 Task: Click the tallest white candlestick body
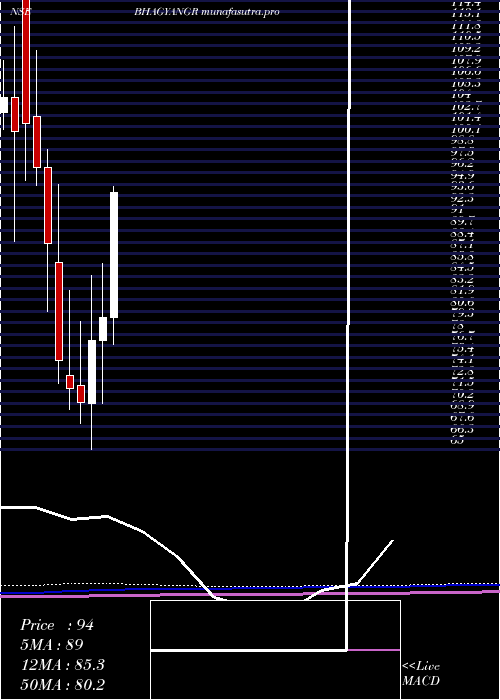click(x=114, y=255)
